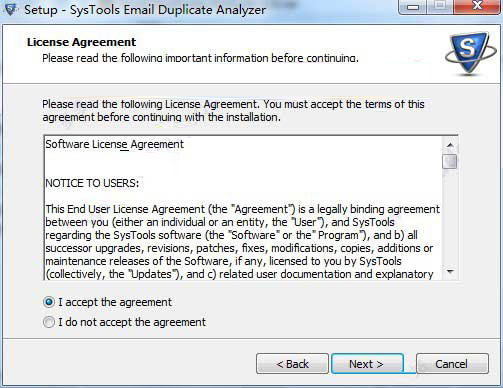Click the window title "Setup - SysTools Email Duplicate Analyzer"
Image resolution: width=503 pixels, height=388 pixels.
145,10
